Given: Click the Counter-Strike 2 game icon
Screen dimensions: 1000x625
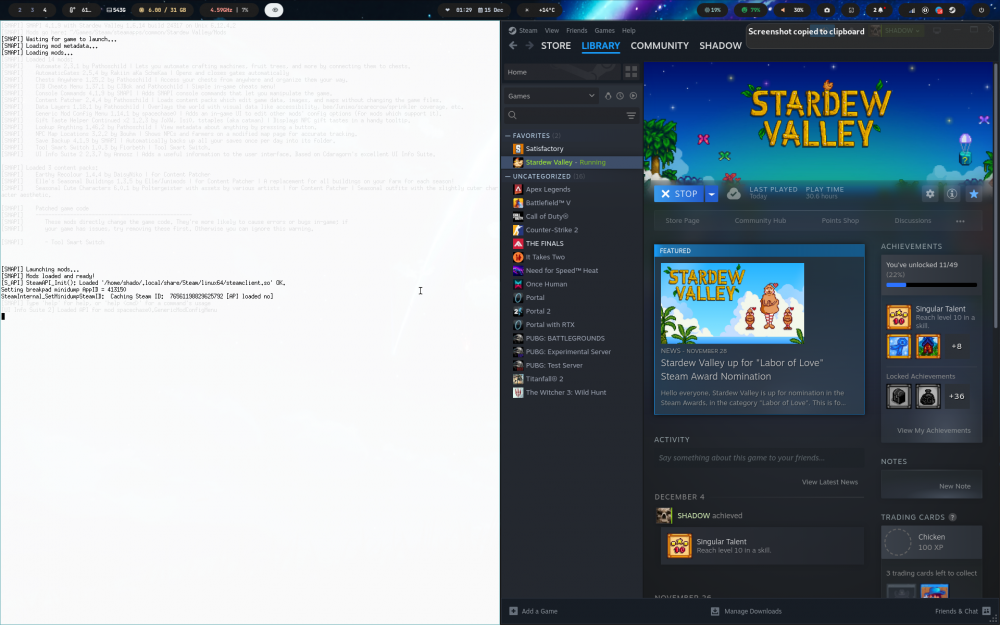Looking at the screenshot, I should [x=518, y=230].
